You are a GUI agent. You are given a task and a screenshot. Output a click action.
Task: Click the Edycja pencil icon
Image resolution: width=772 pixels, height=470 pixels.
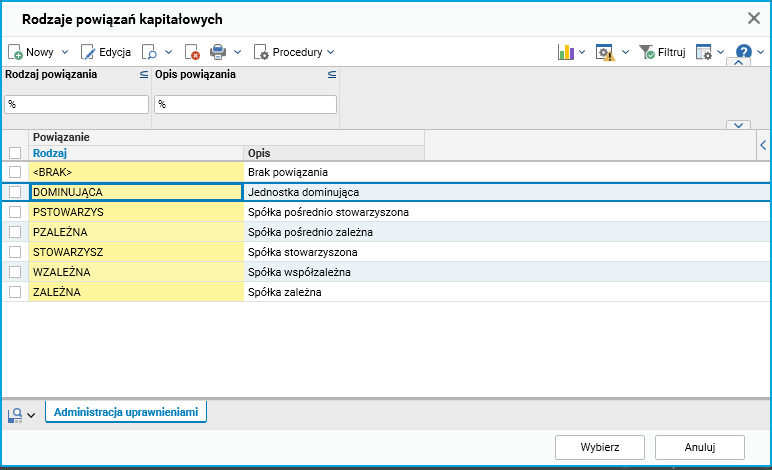click(88, 52)
